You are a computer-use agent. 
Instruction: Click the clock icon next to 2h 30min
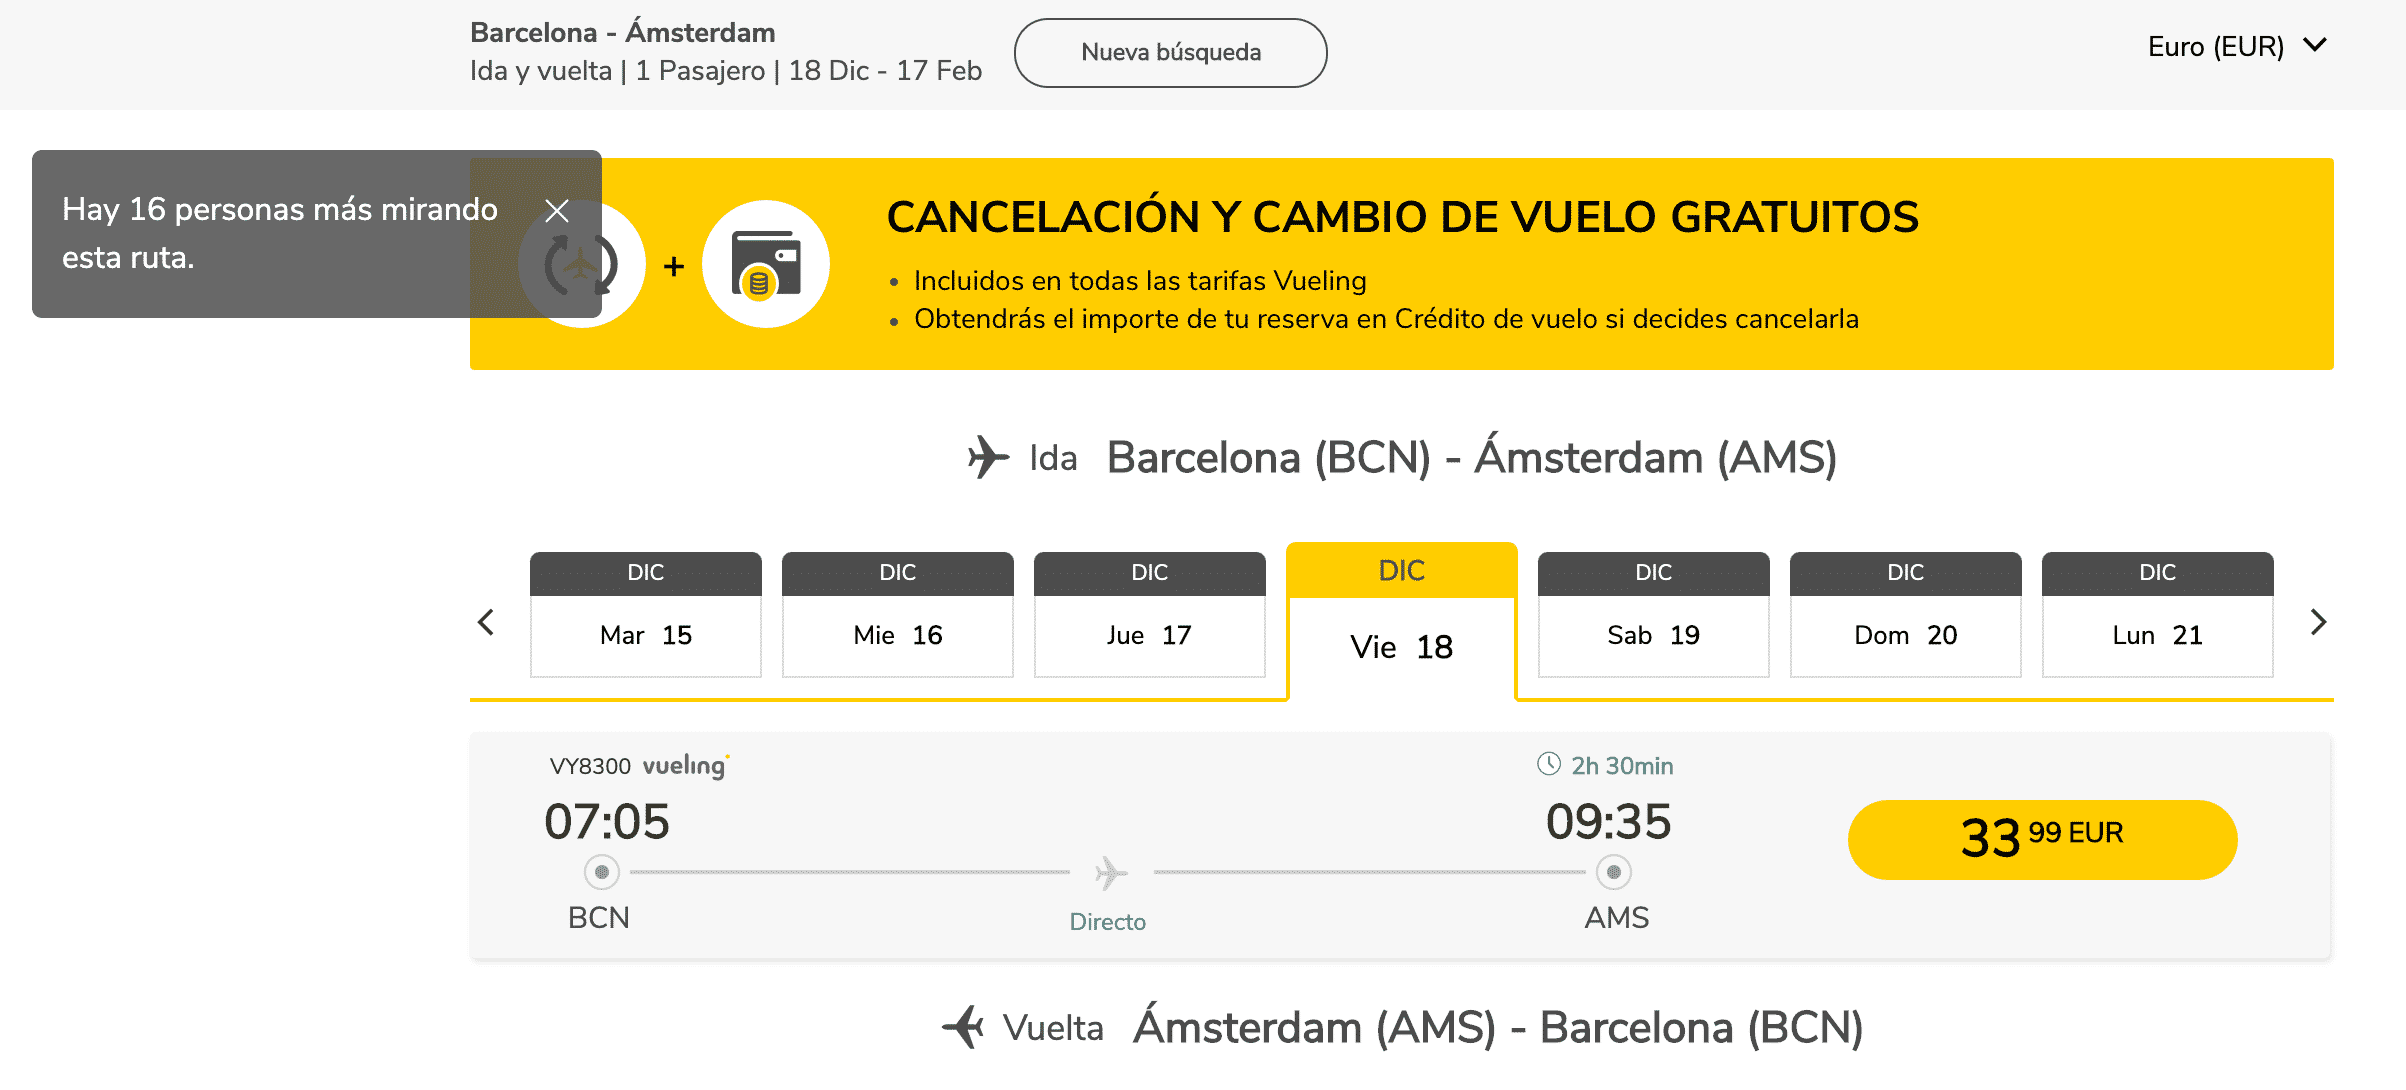coord(1548,764)
